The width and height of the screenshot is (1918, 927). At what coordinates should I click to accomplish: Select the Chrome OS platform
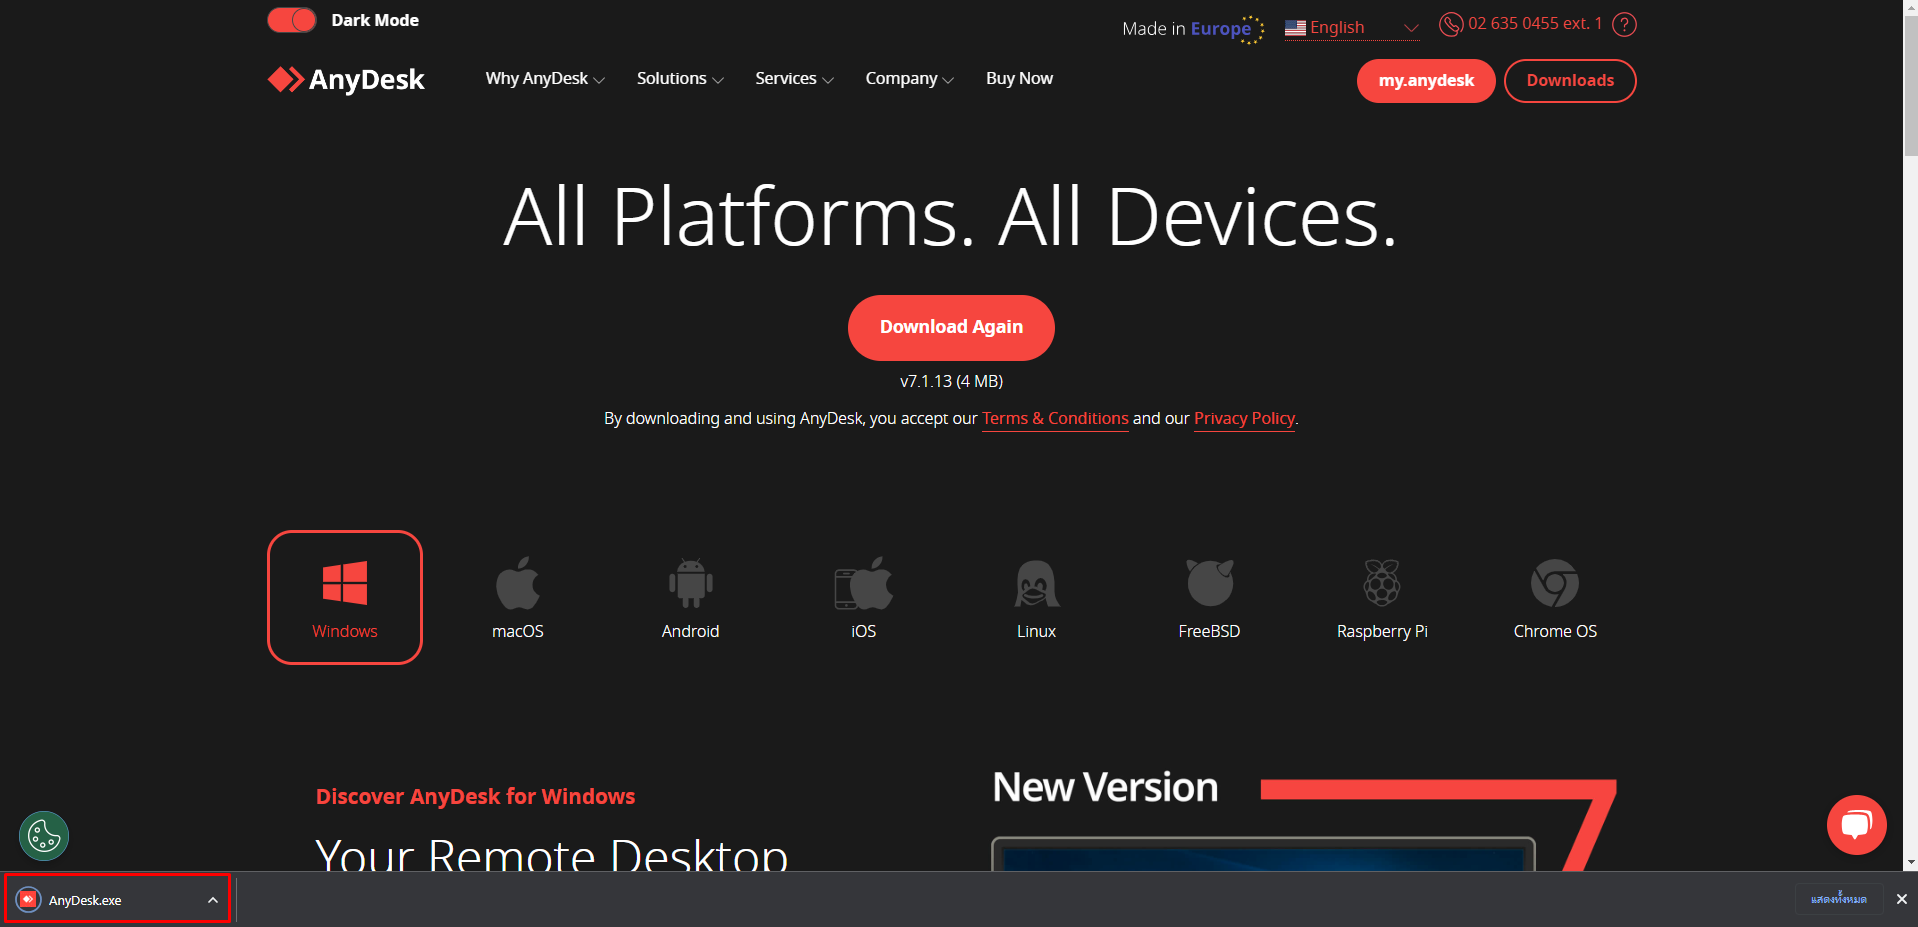1556,597
